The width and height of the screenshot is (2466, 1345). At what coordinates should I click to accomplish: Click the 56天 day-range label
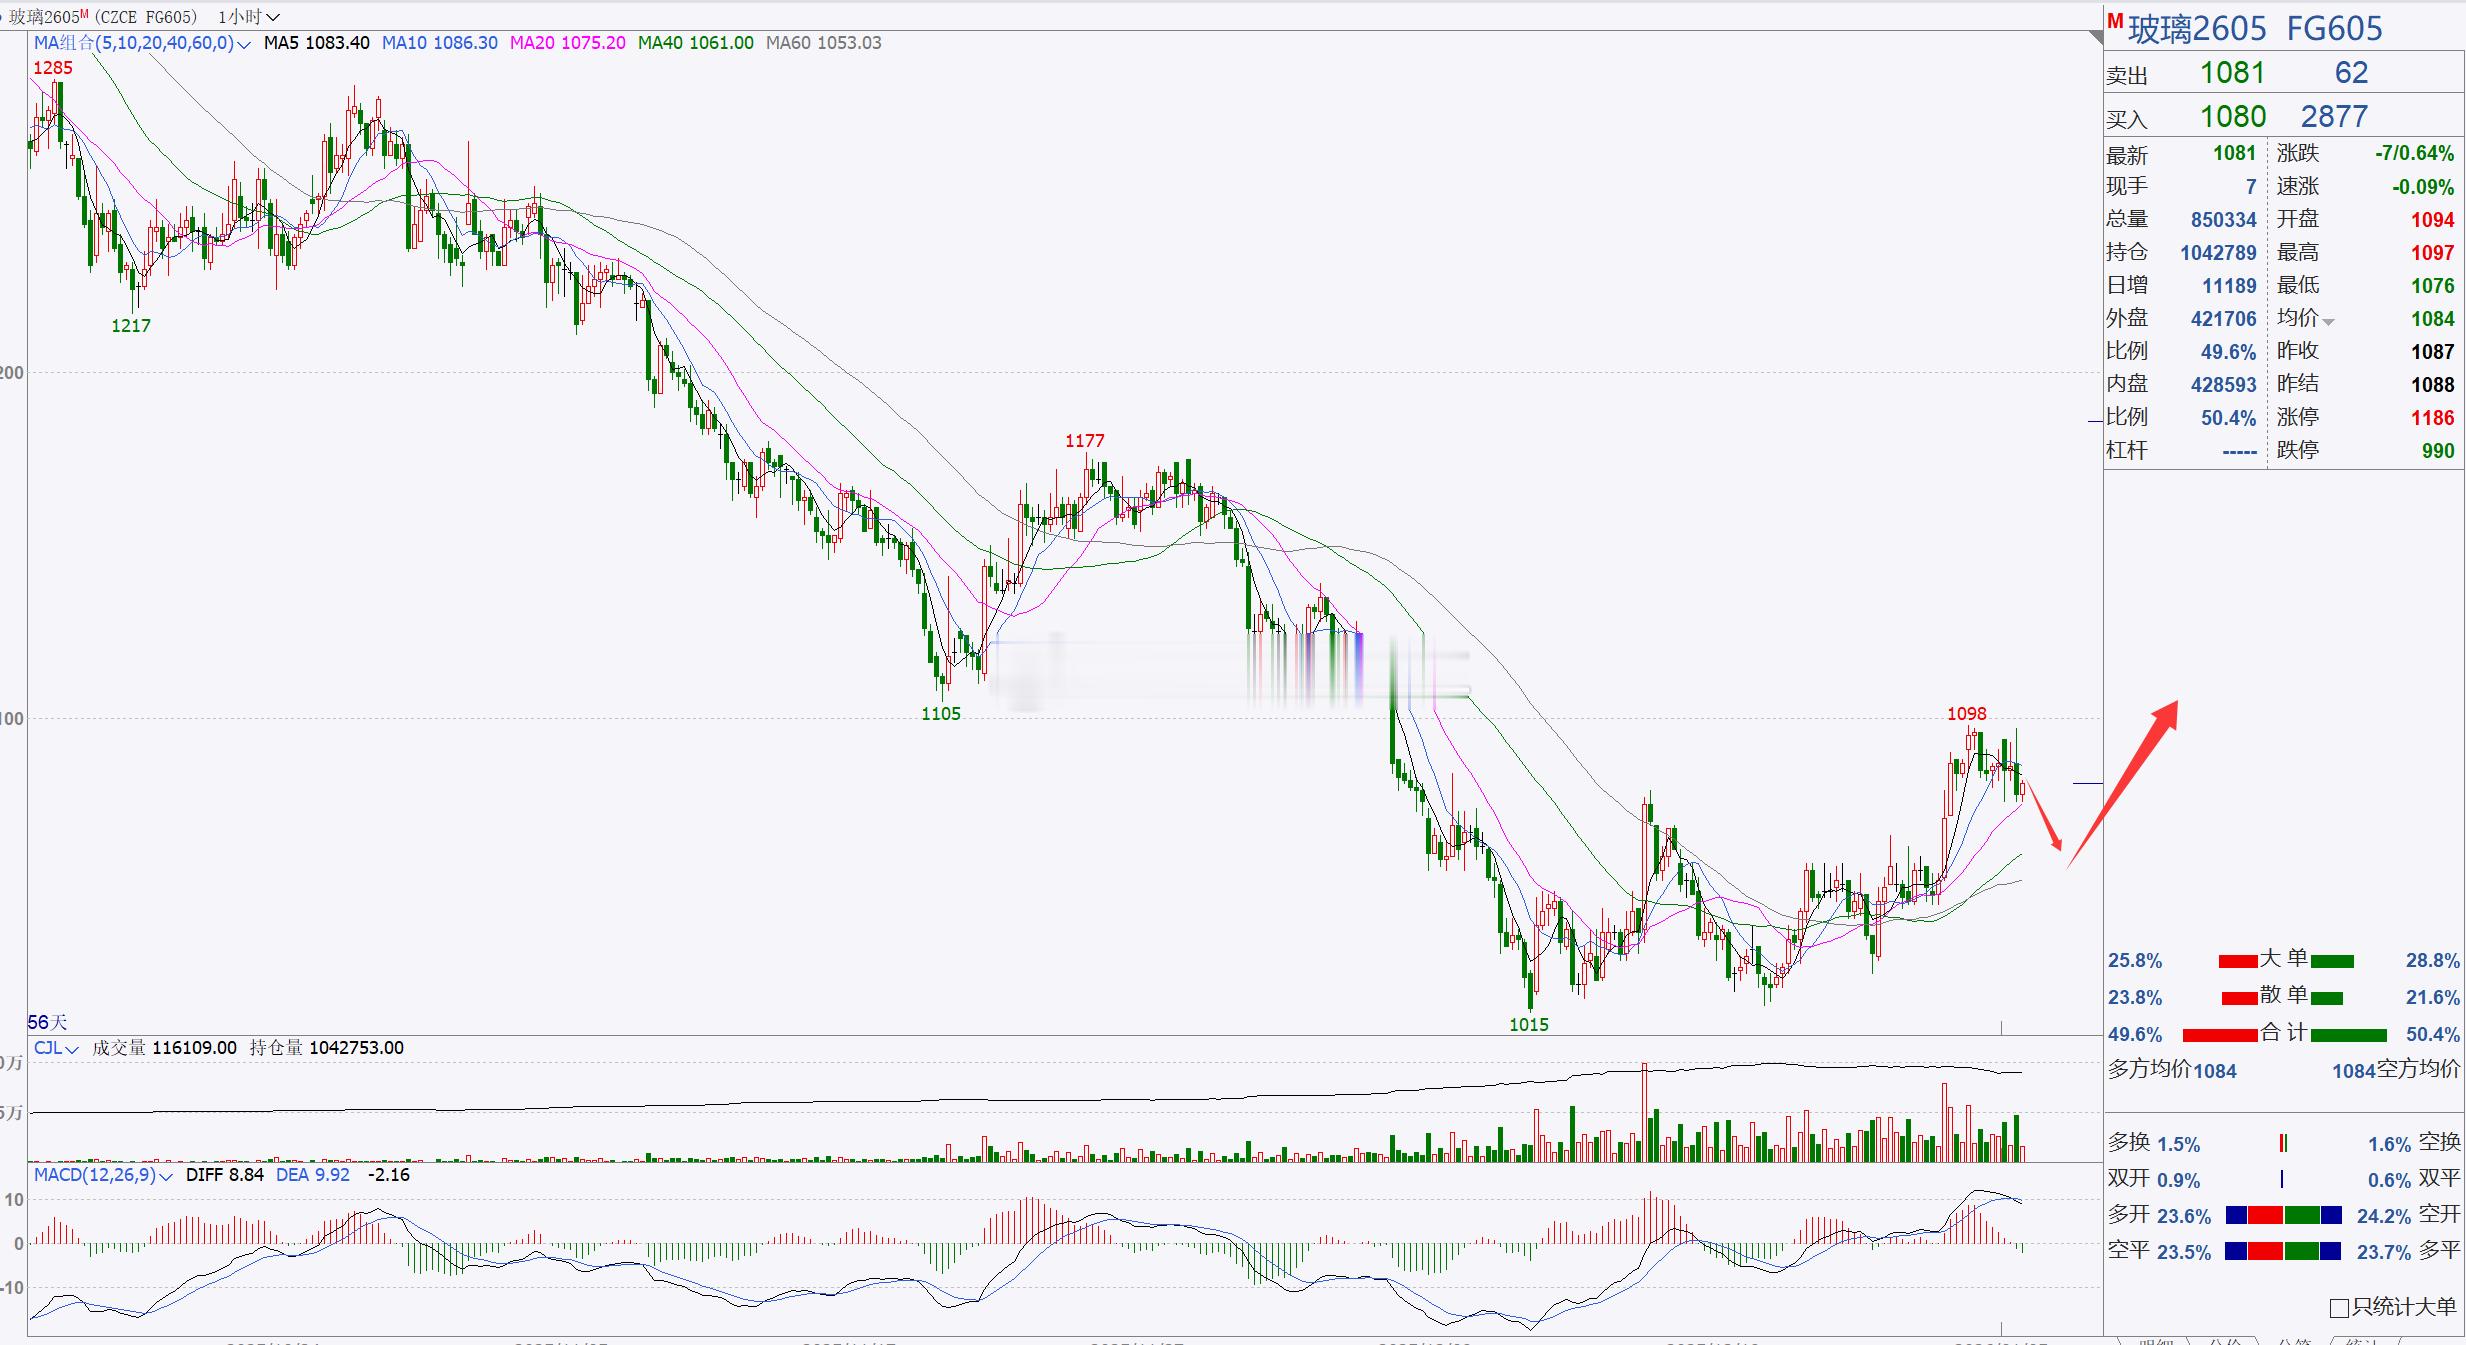[x=47, y=1022]
